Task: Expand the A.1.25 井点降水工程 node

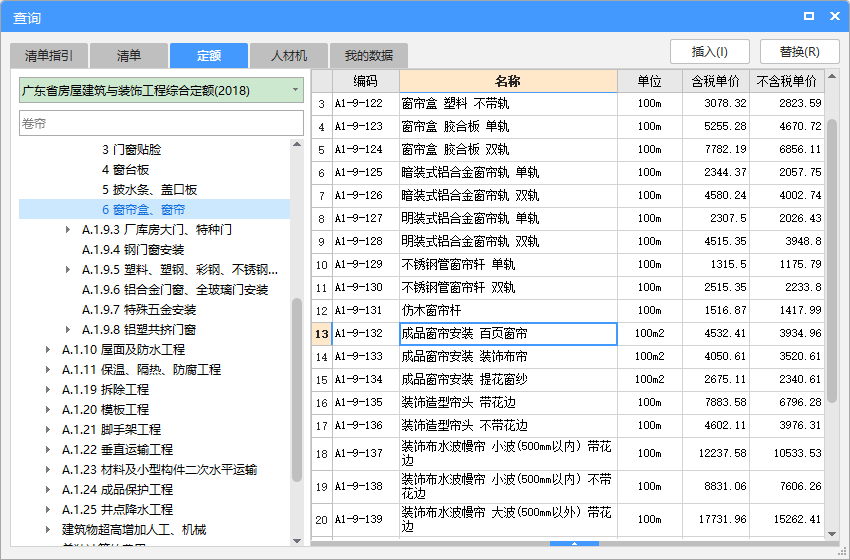Action: 48,510
